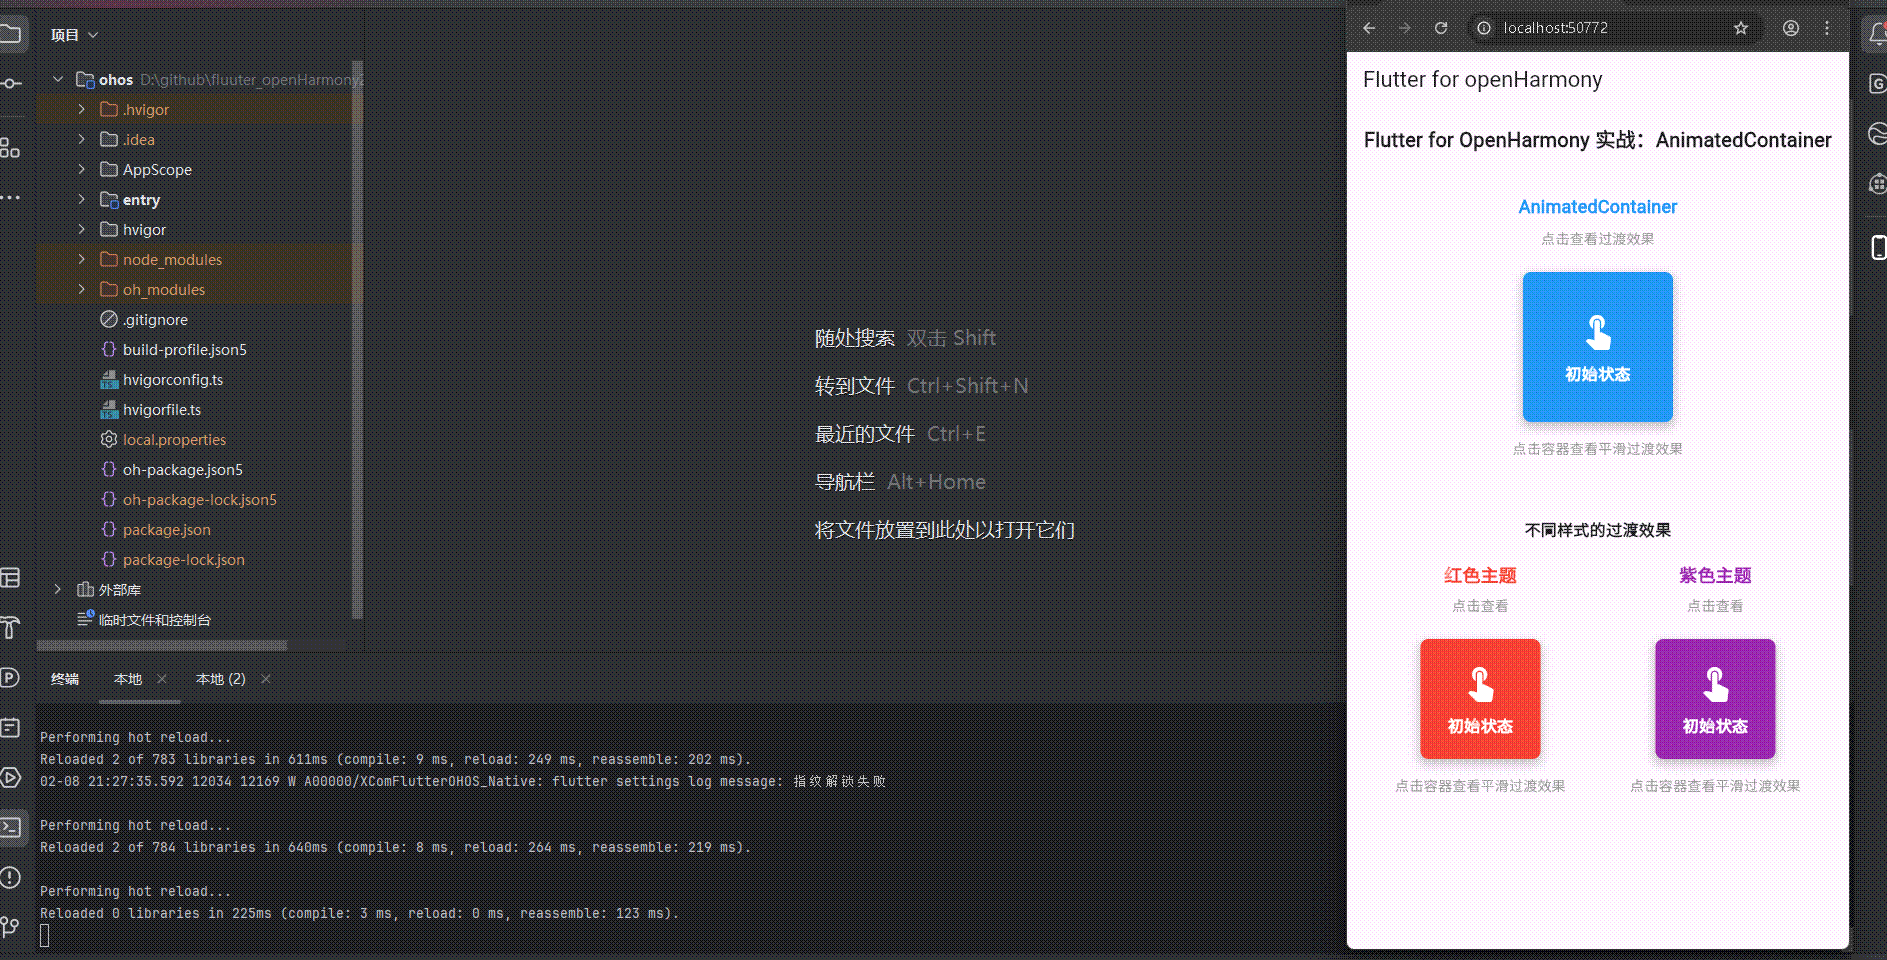This screenshot has height=960, width=1887.
Task: Open the Problems warning icon in sidebar
Action: [11, 877]
